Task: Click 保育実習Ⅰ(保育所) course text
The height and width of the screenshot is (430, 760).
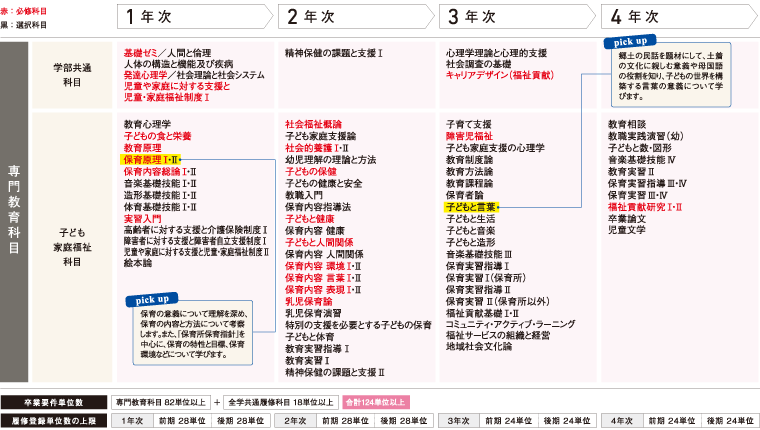Action: coord(486,278)
